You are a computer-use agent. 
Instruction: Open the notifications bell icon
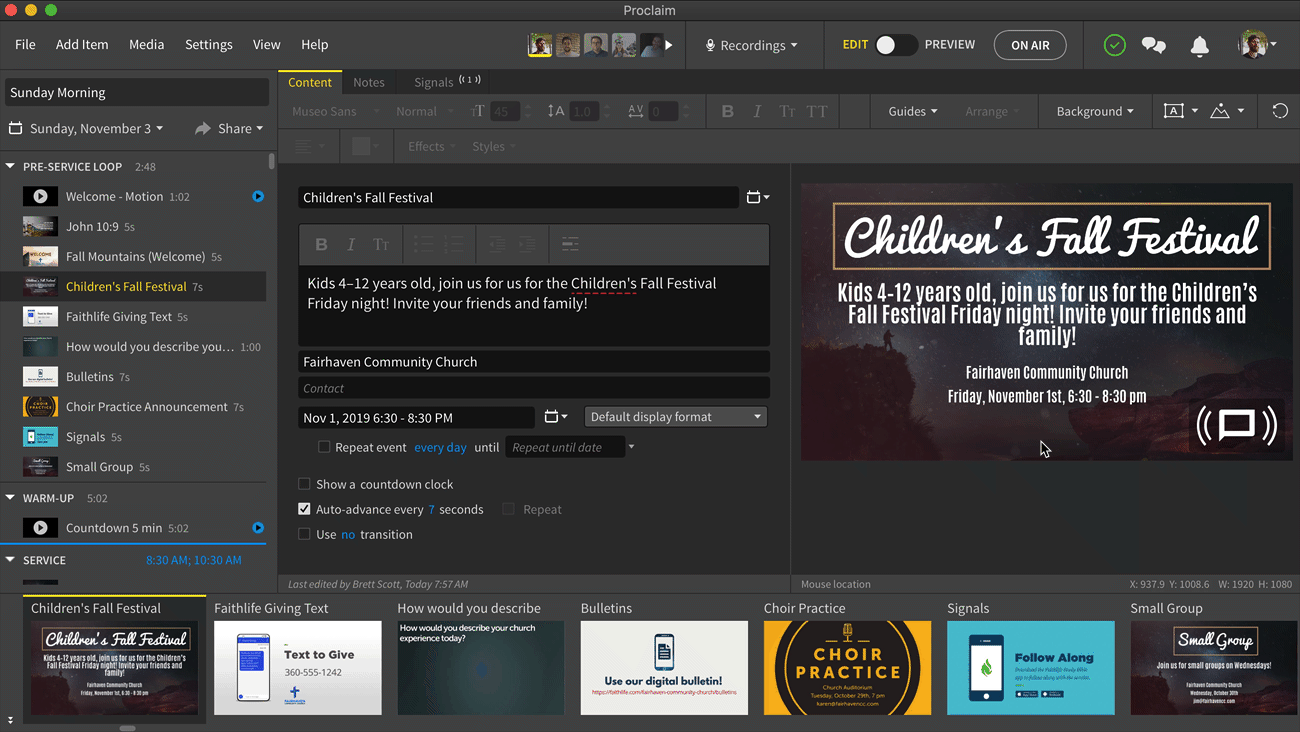[x=1199, y=46]
